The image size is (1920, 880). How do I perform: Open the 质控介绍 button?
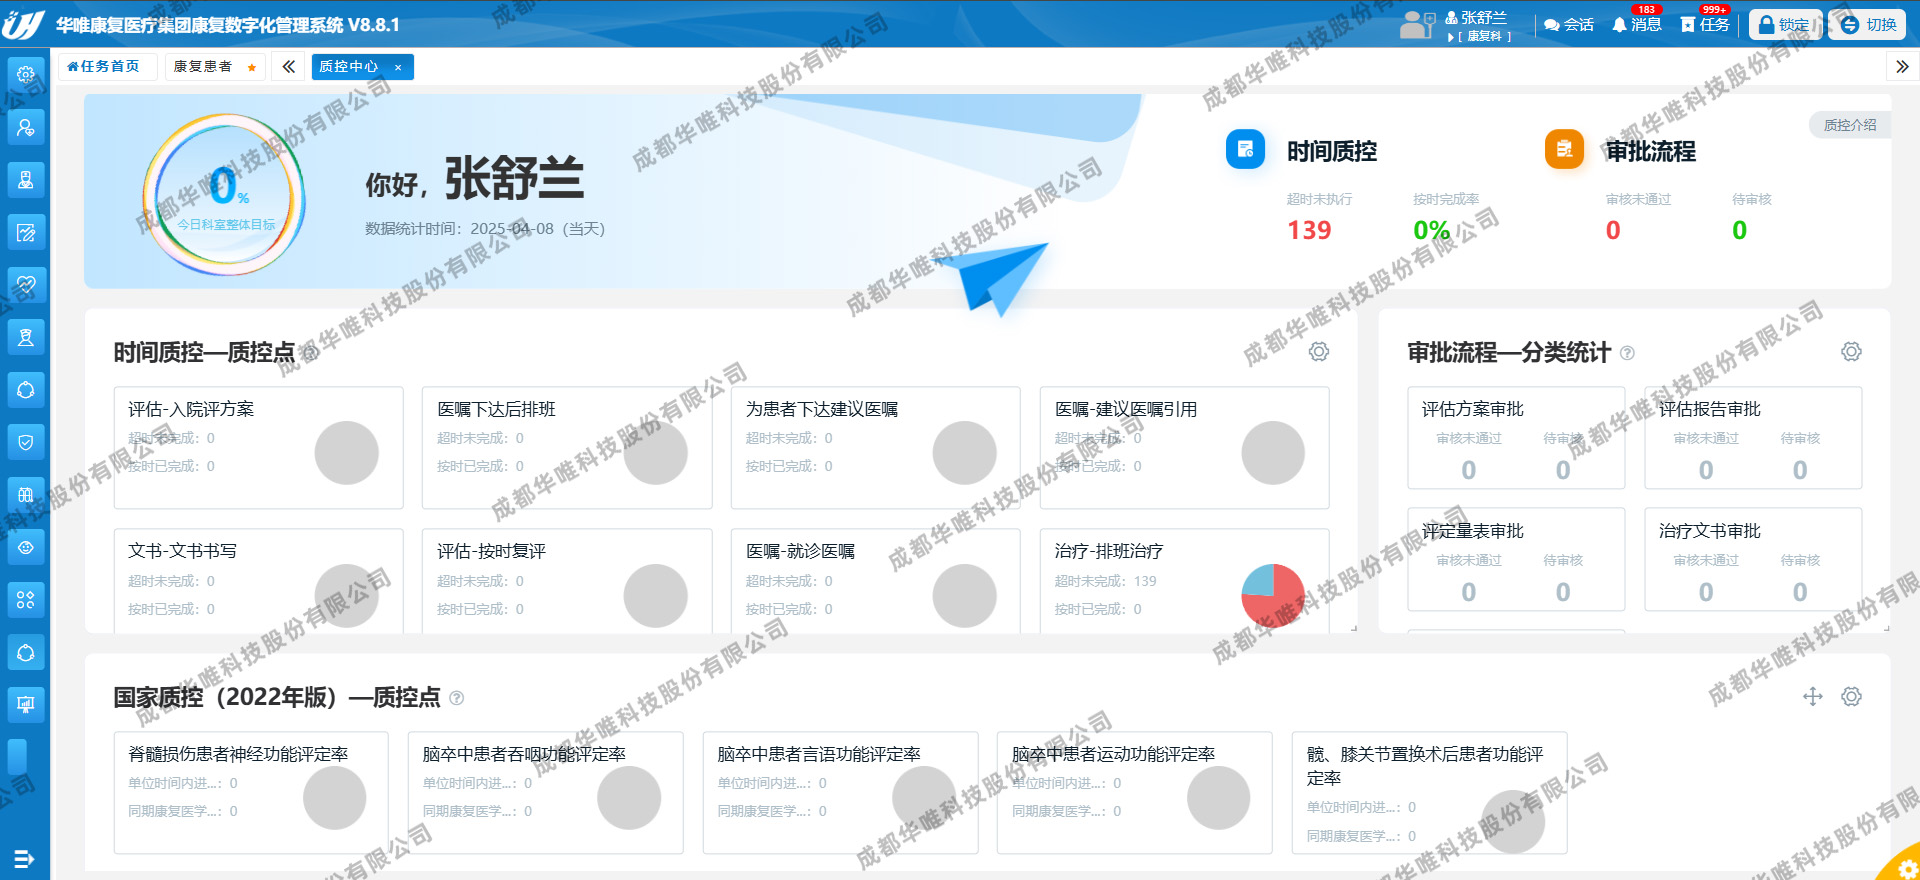click(1849, 125)
